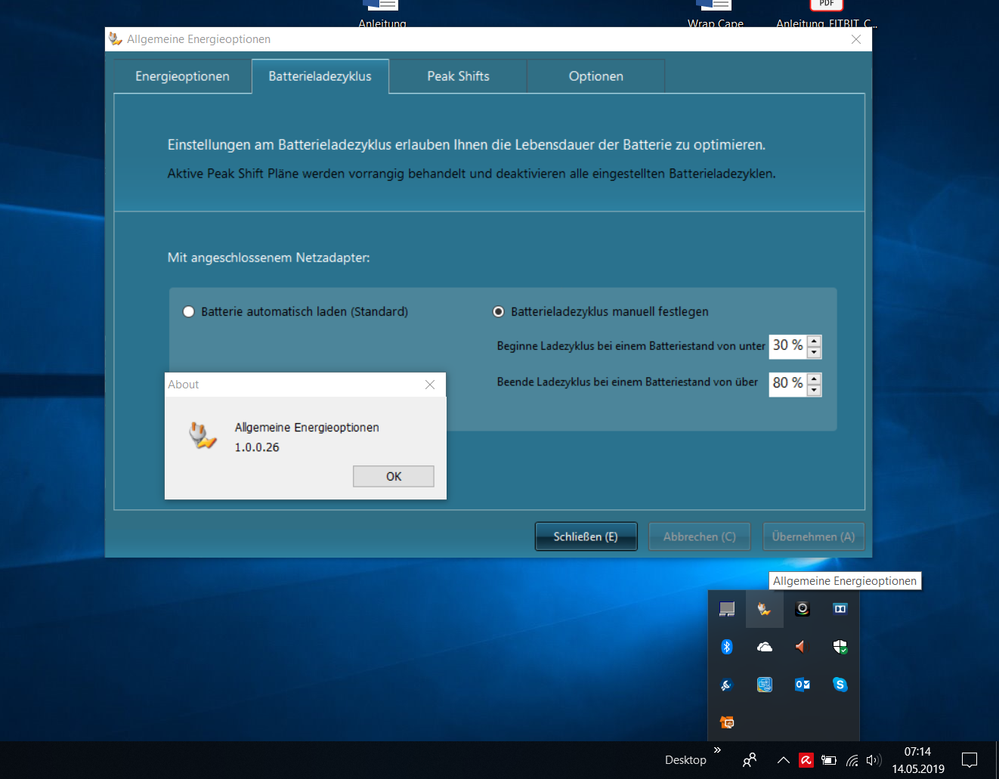Open the Dolby audio tray icon
The width and height of the screenshot is (999, 779).
point(840,609)
